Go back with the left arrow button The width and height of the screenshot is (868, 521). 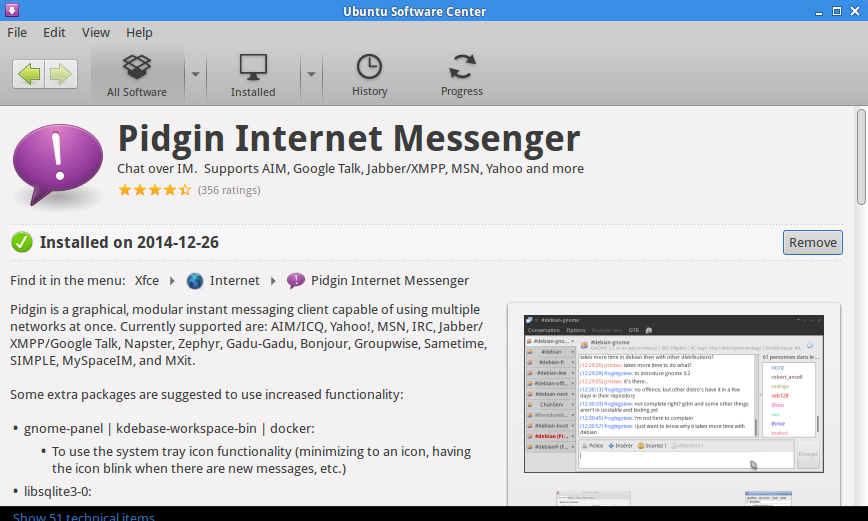pos(29,74)
